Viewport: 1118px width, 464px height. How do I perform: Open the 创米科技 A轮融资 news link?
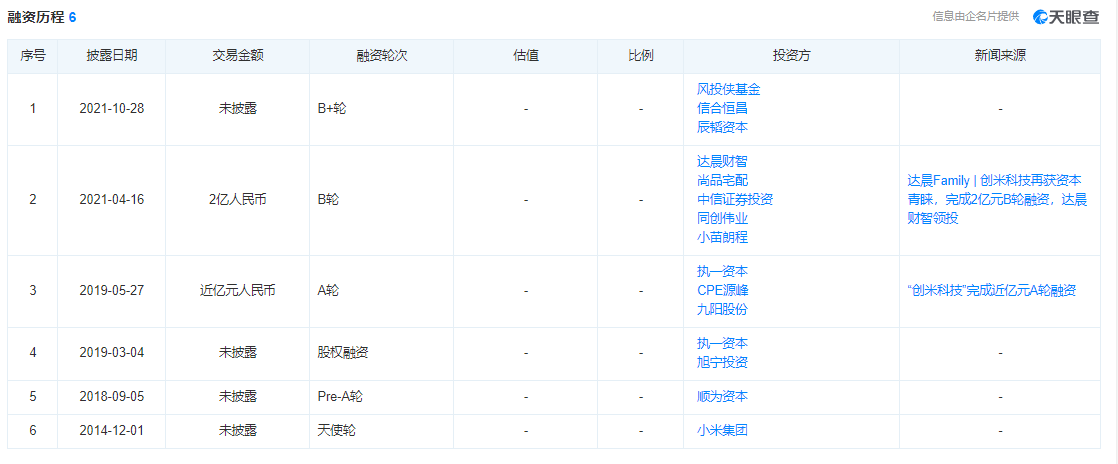tap(991, 291)
